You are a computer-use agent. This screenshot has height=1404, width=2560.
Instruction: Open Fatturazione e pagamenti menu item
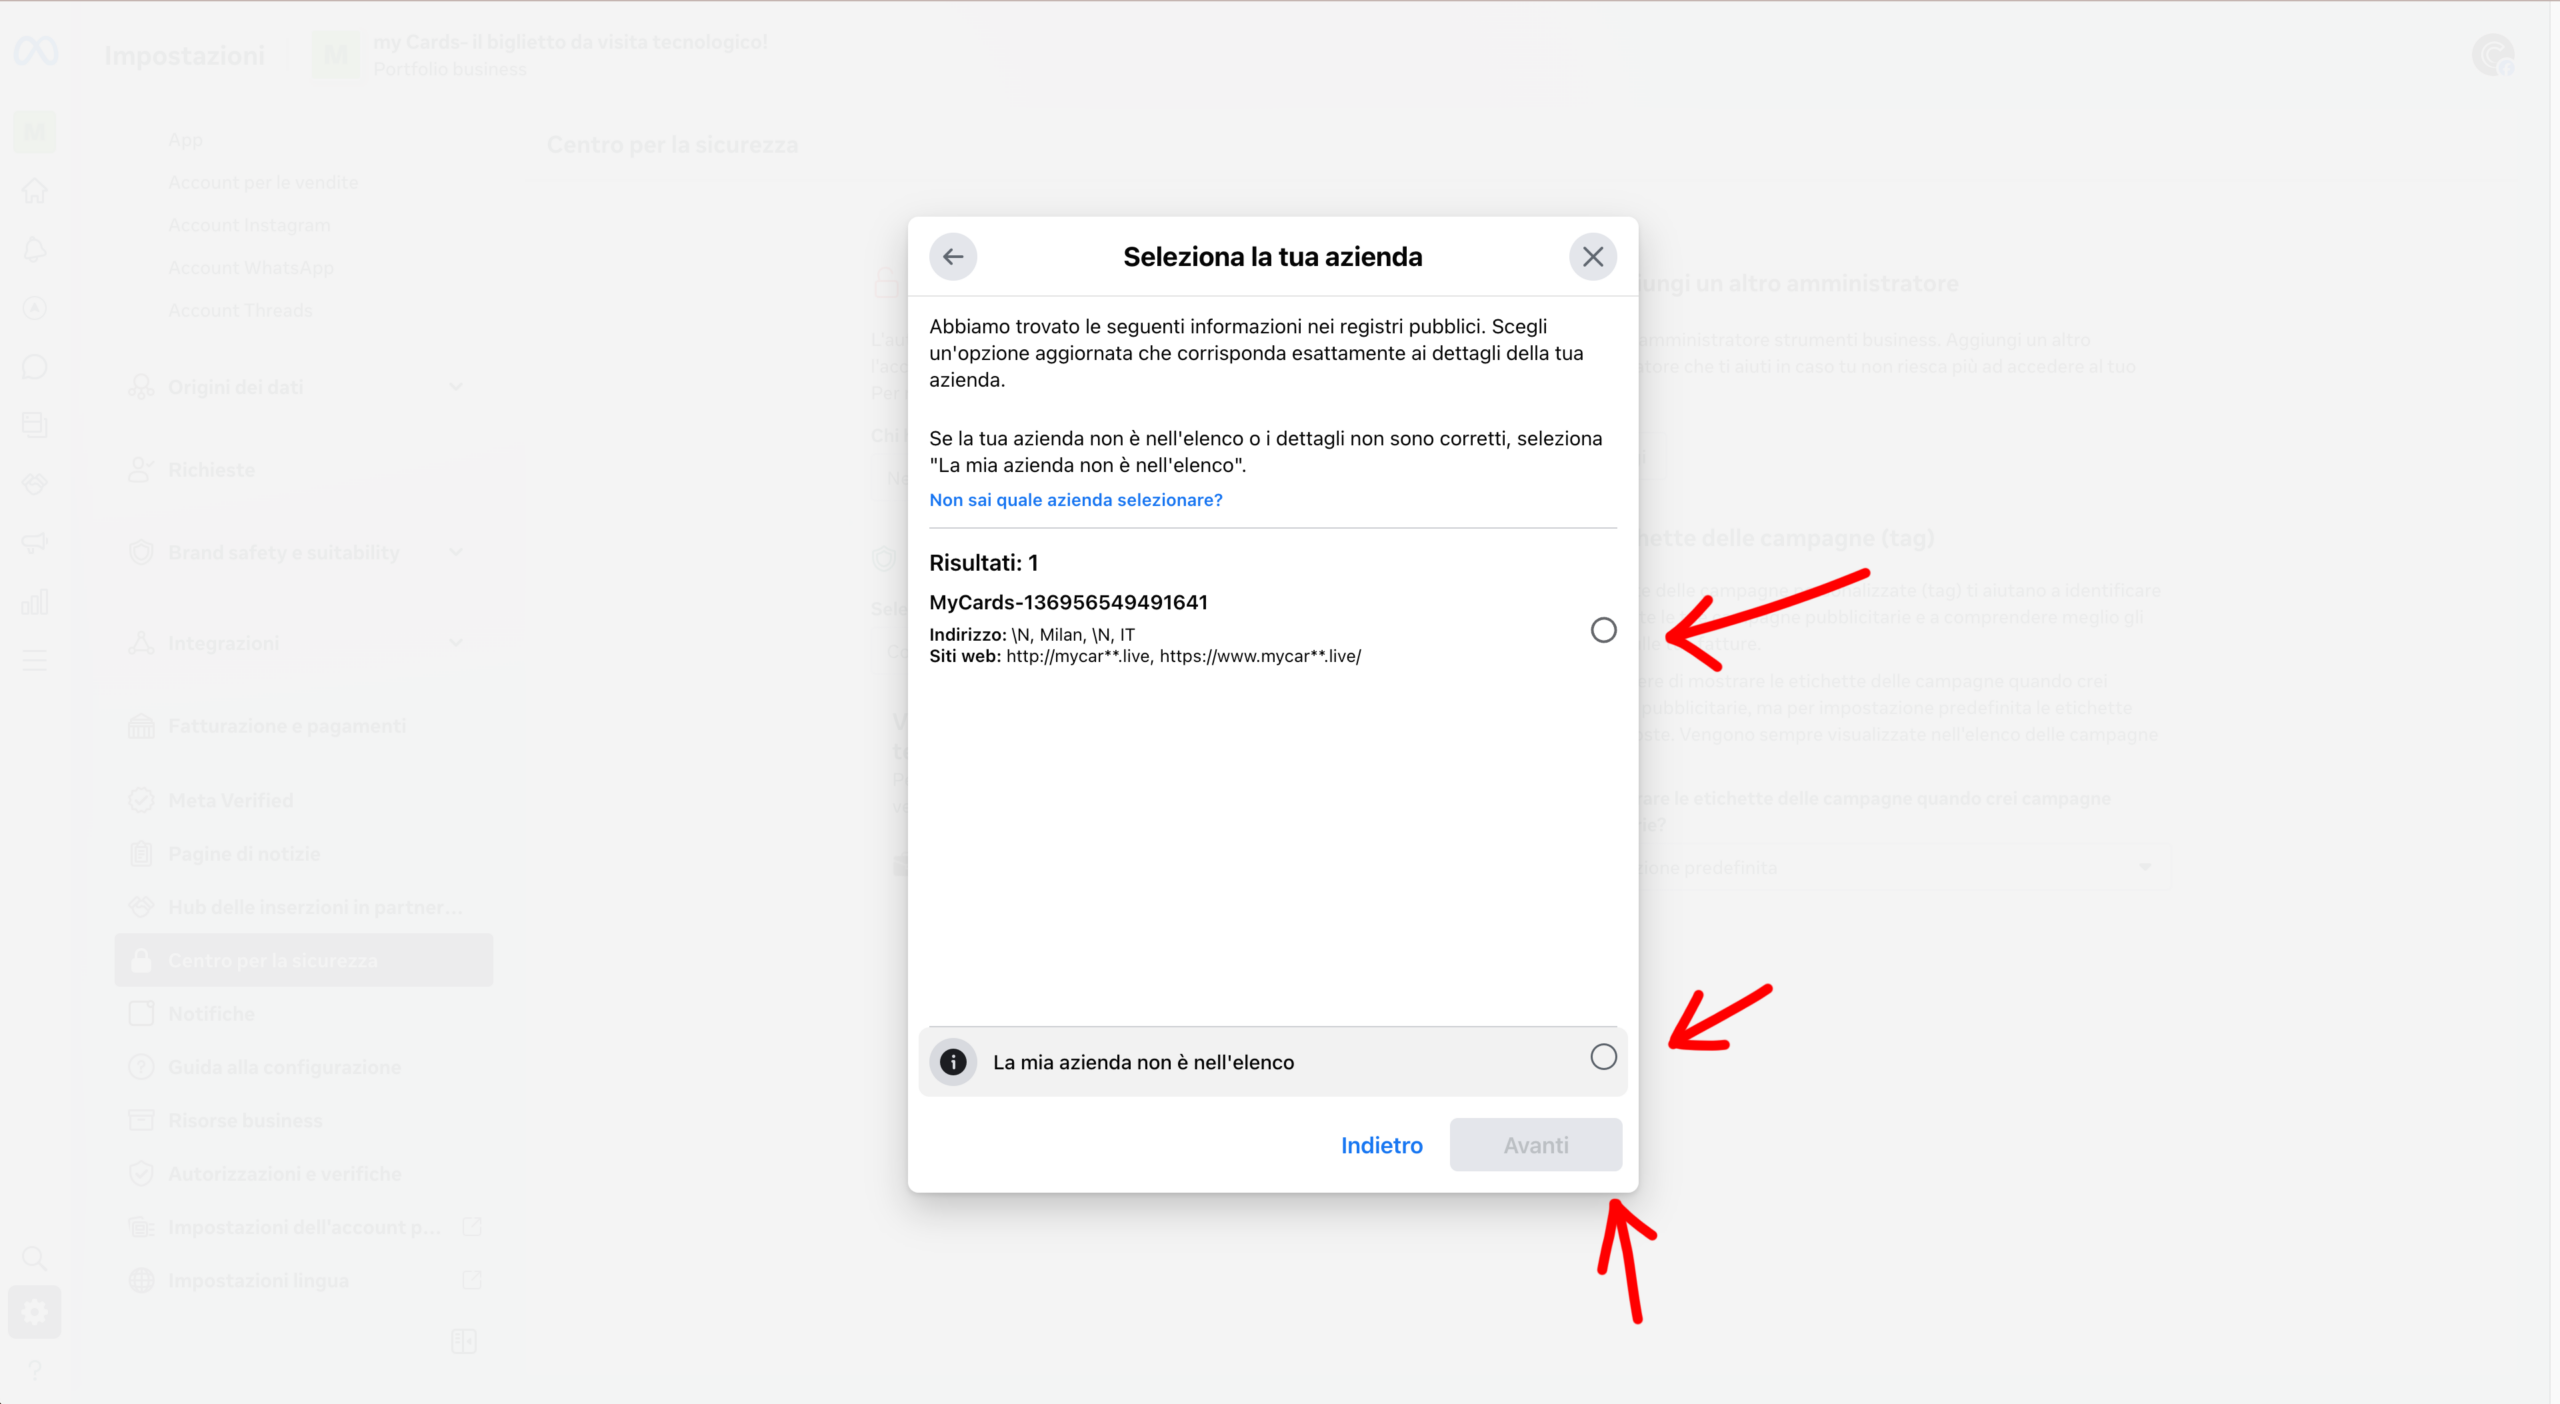(x=287, y=726)
